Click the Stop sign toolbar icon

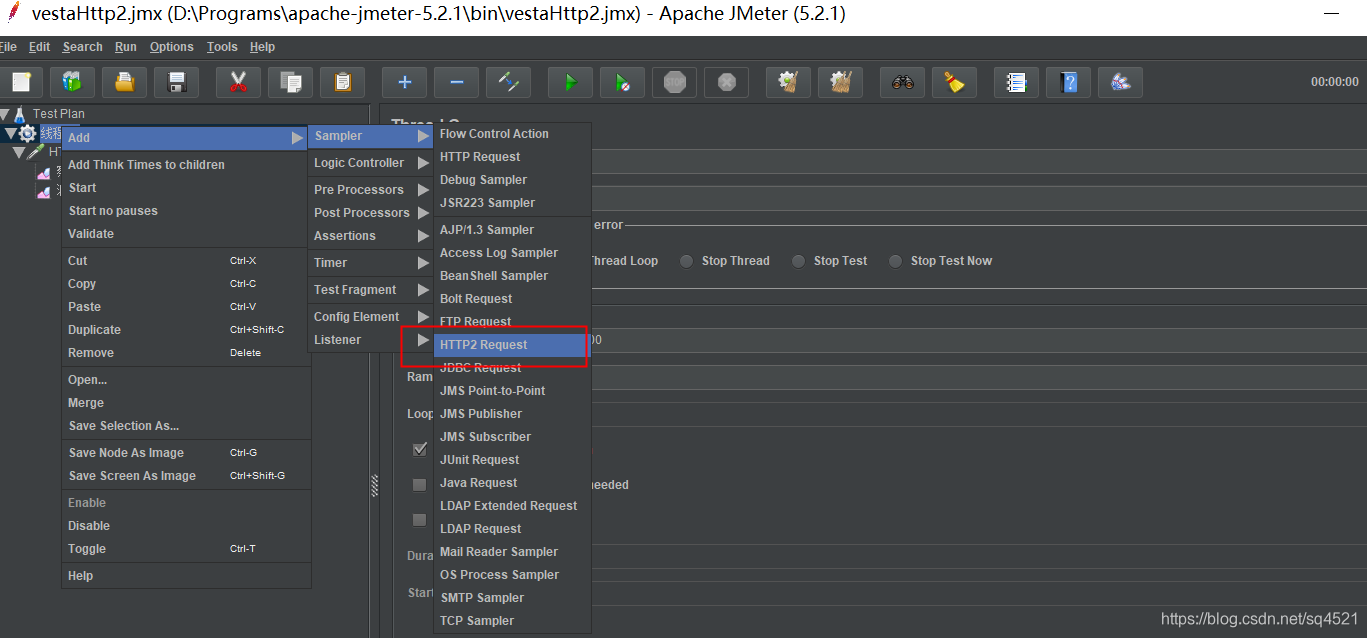click(x=674, y=82)
